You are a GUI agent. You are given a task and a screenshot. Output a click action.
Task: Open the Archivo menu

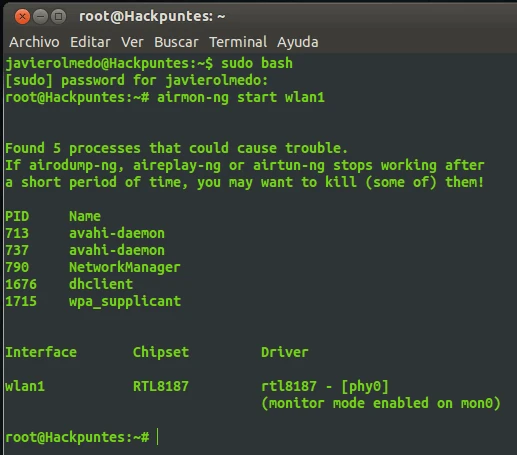click(x=34, y=42)
